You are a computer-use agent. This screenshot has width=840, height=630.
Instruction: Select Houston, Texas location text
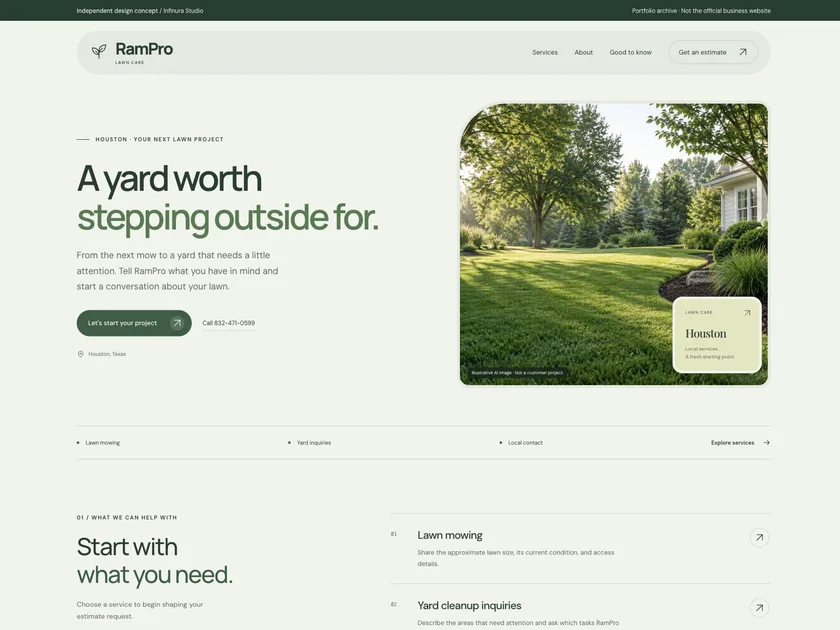click(x=107, y=354)
